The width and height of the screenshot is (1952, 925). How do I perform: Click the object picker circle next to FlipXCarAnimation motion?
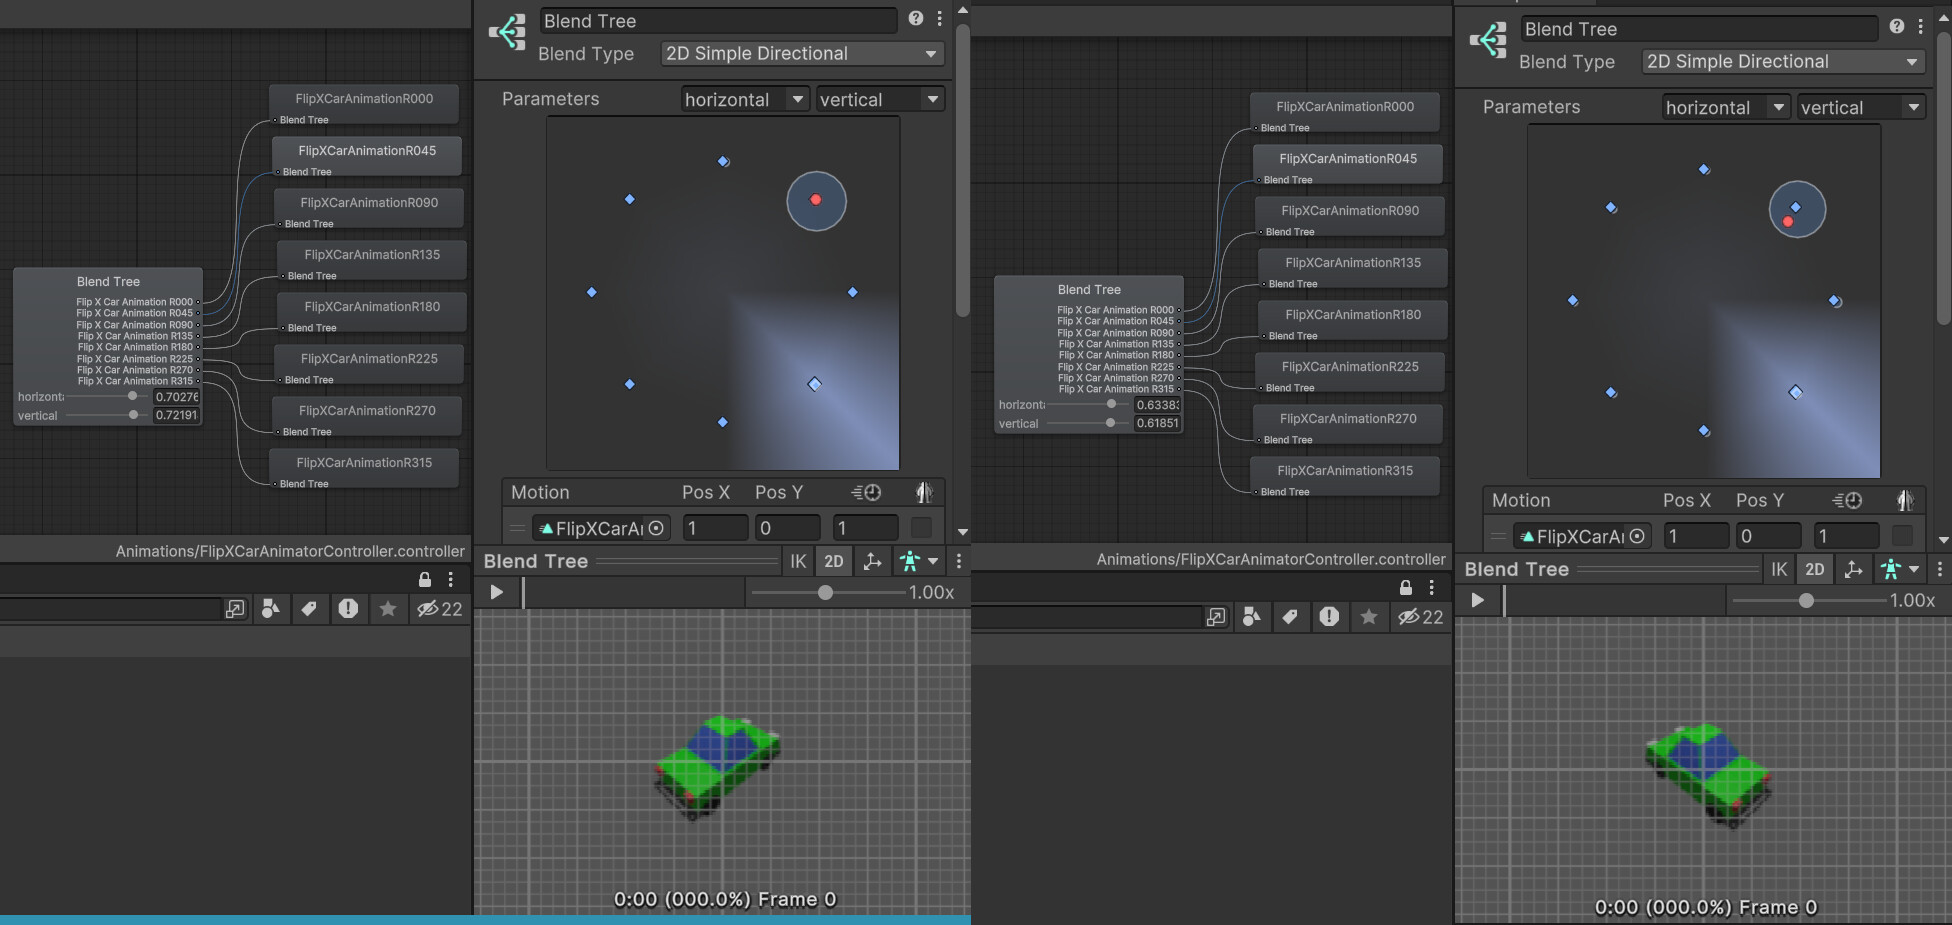tap(656, 528)
